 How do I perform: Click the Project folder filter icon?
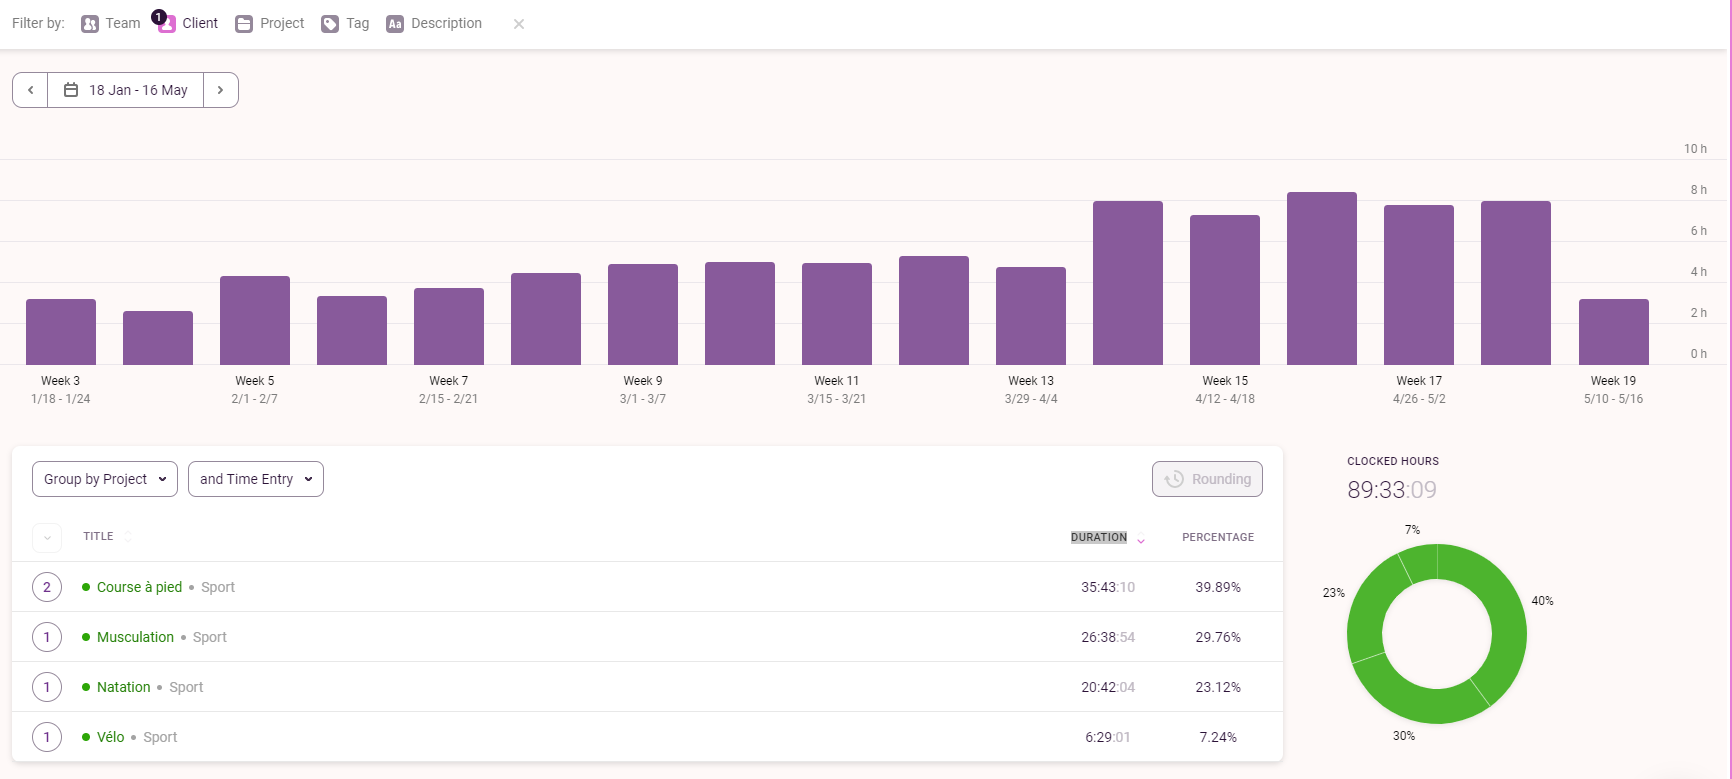coord(244,24)
